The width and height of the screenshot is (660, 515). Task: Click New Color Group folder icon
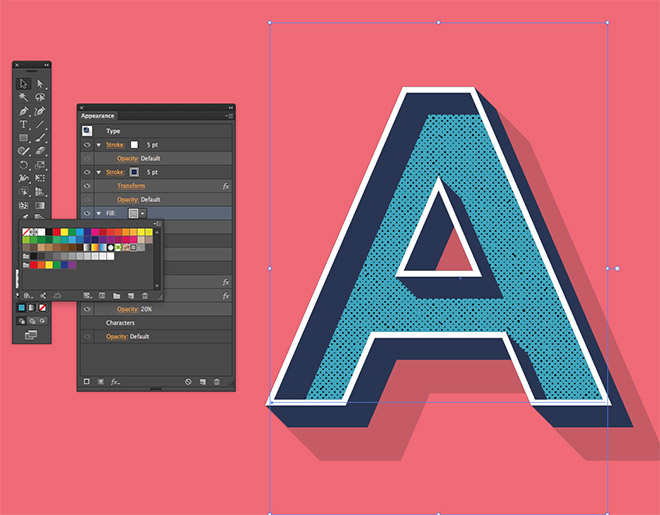(117, 296)
